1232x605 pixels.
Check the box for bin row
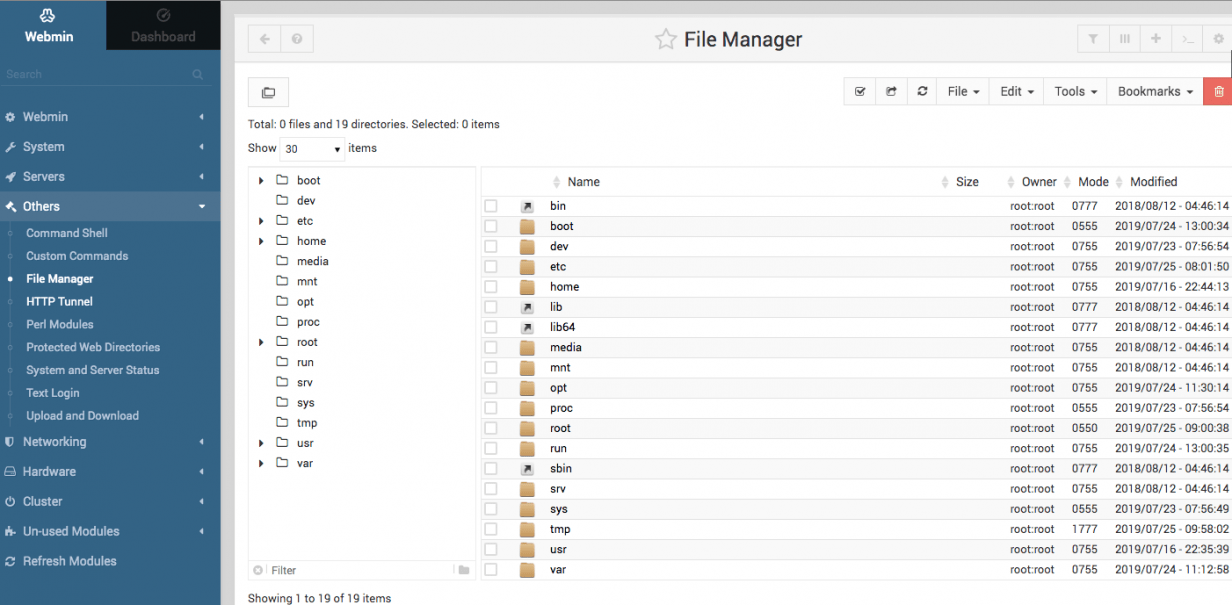pos(491,206)
